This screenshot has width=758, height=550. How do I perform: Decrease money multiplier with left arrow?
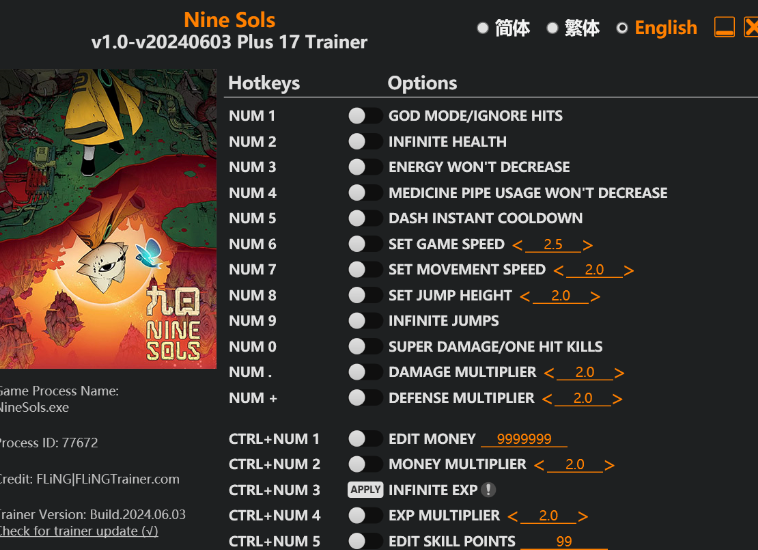click(539, 465)
